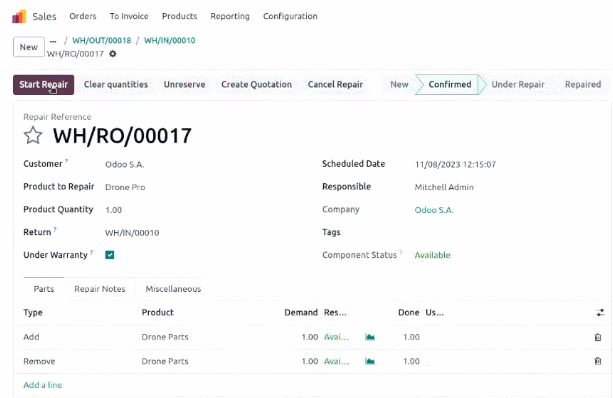613x398 pixels.
Task: Toggle the Under Warranty checkbox
Action: (x=109, y=255)
